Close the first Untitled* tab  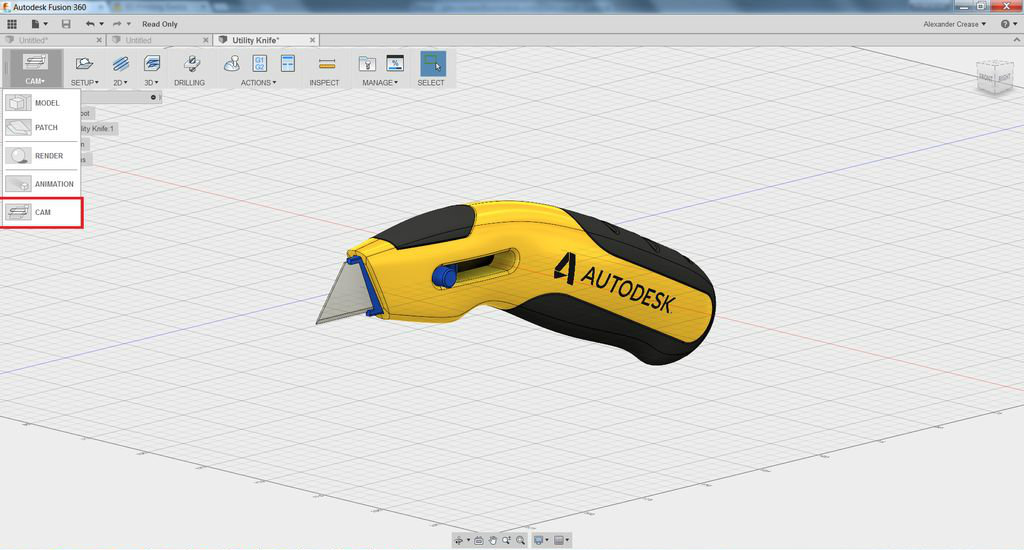99,40
